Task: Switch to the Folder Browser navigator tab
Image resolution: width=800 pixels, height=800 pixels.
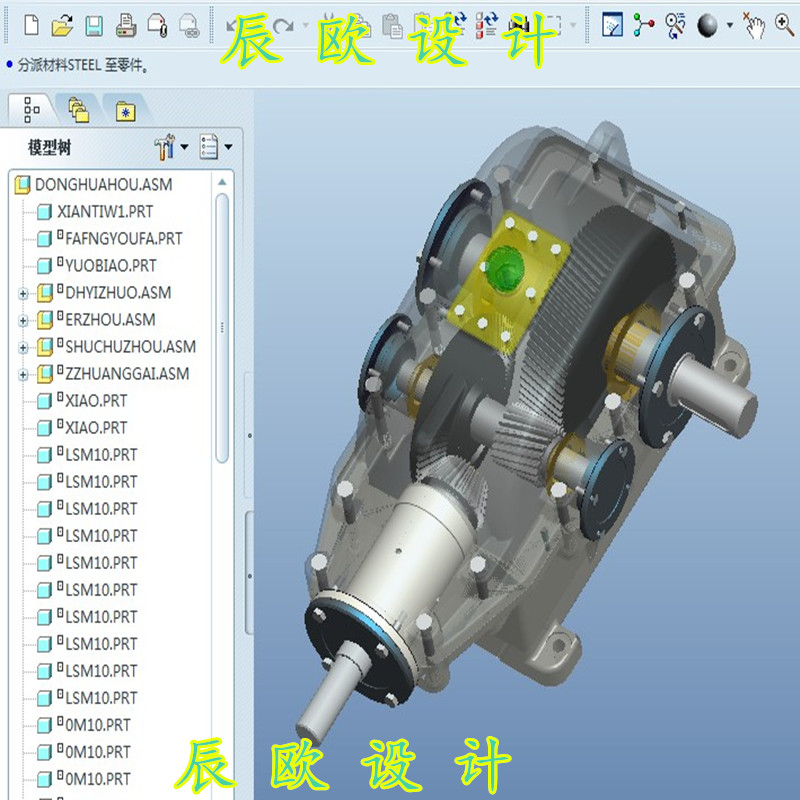Action: point(79,109)
